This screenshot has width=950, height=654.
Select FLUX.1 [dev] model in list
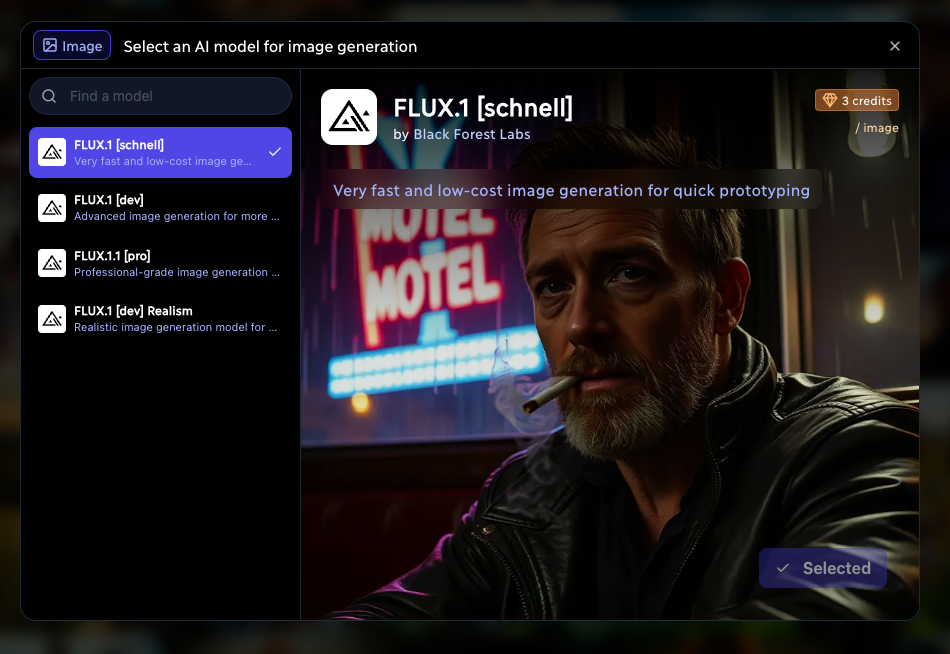[161, 208]
